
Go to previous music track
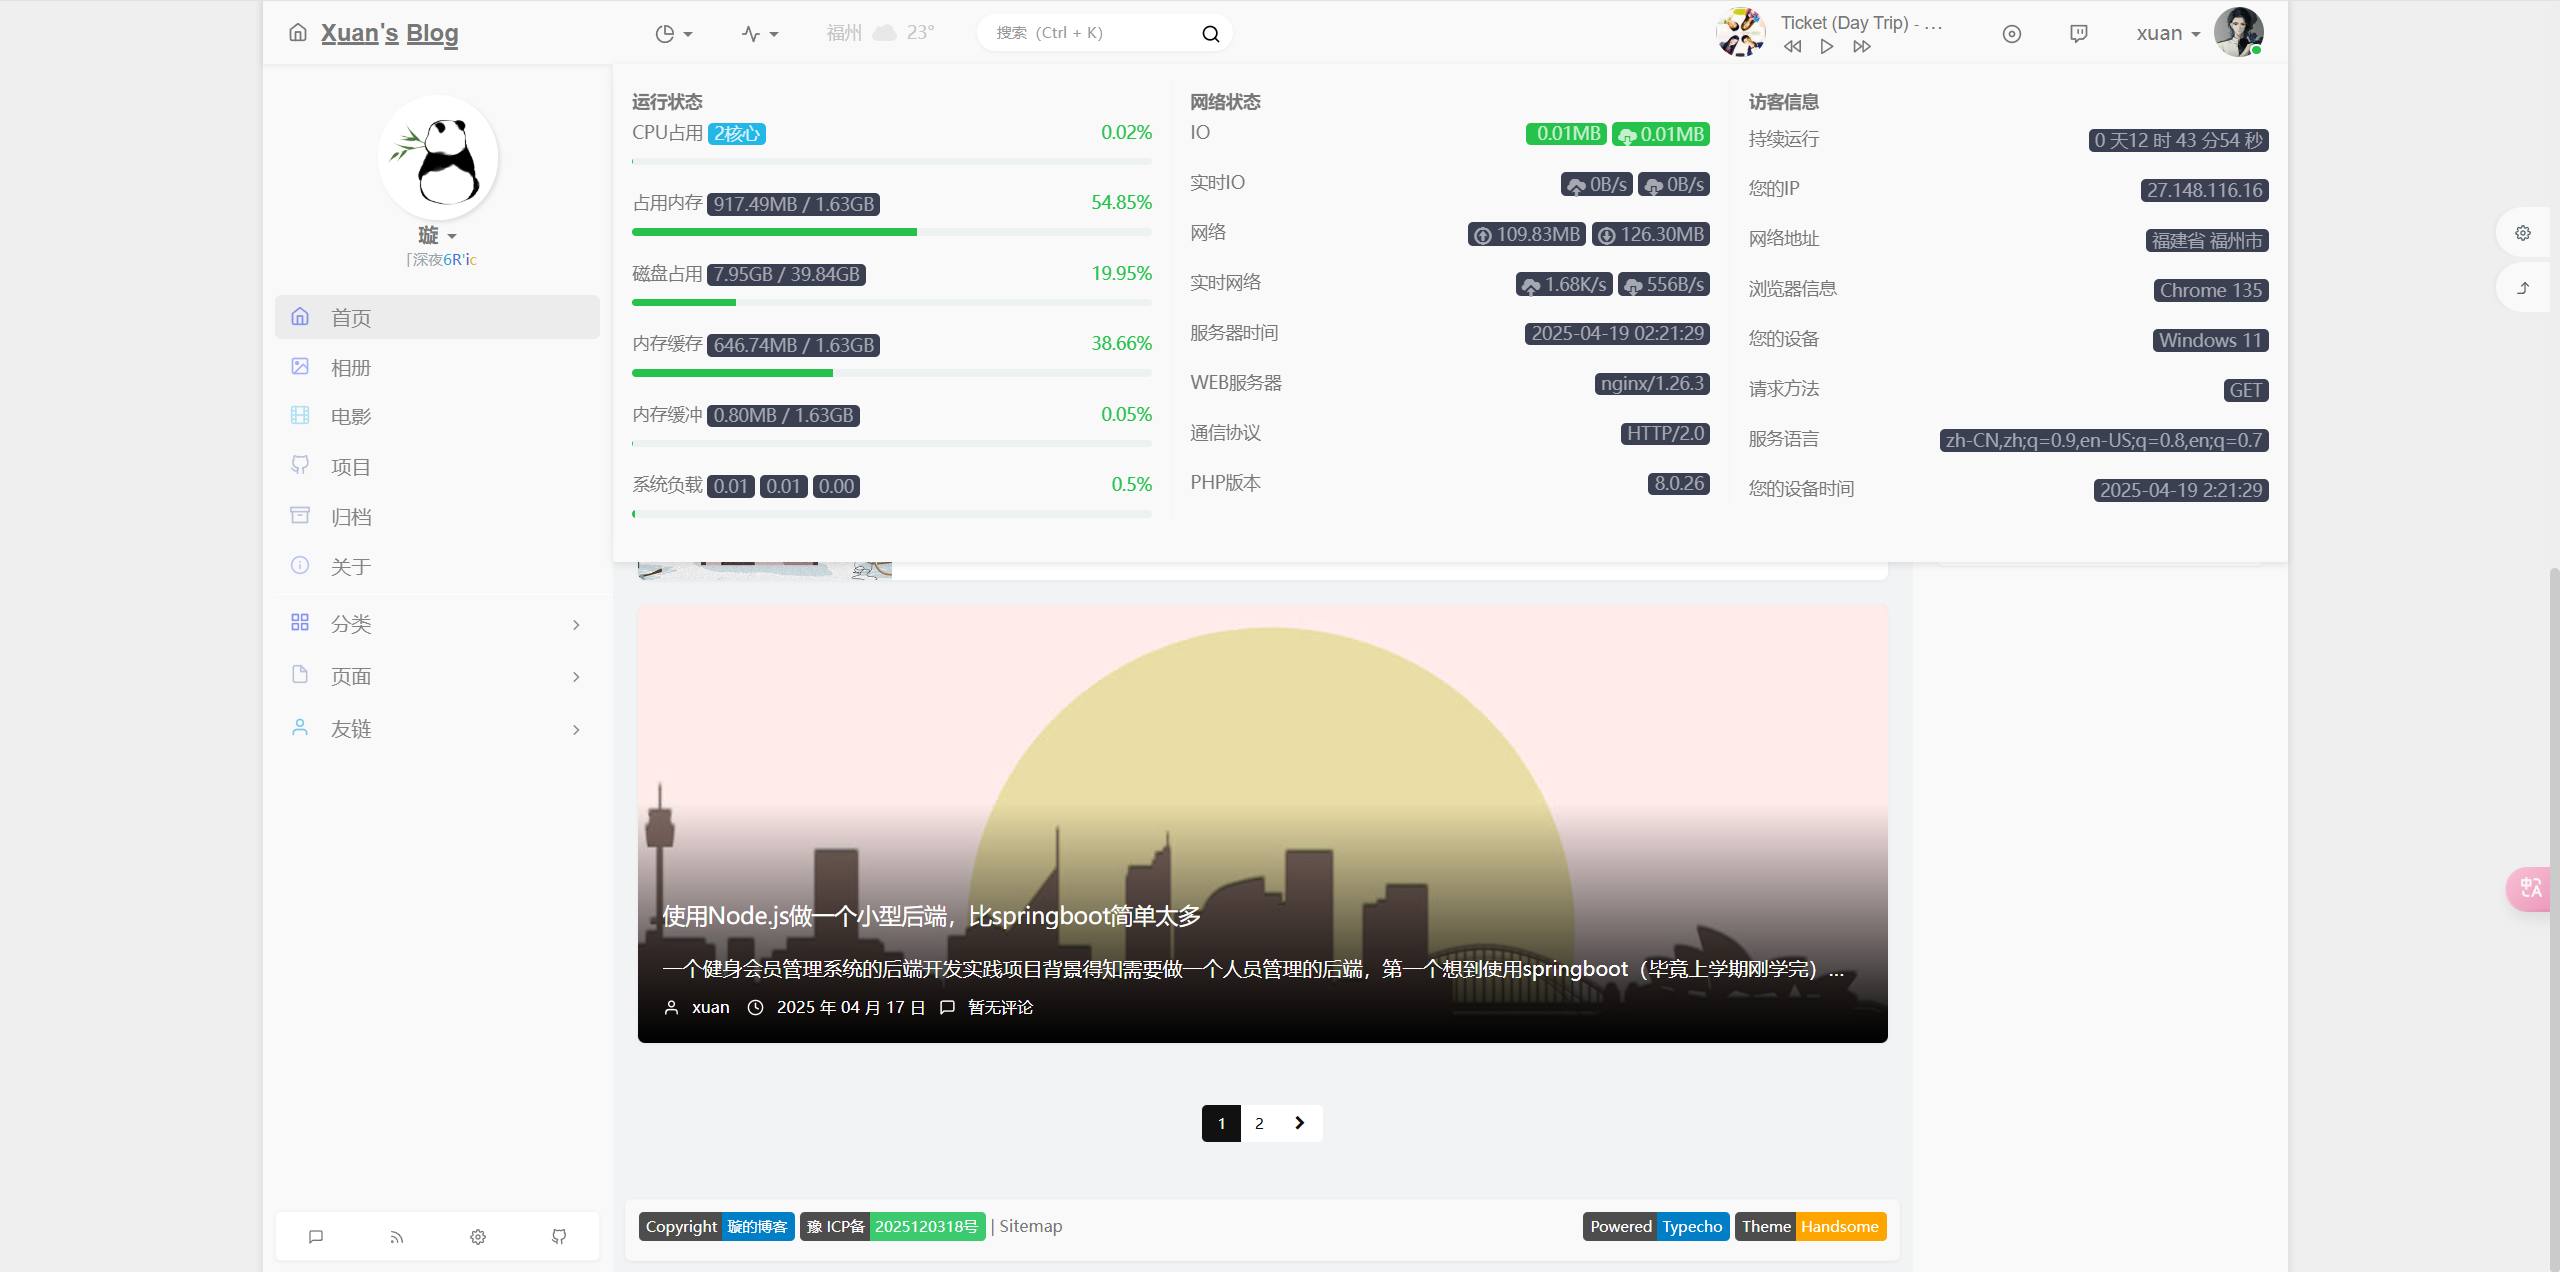[1792, 46]
